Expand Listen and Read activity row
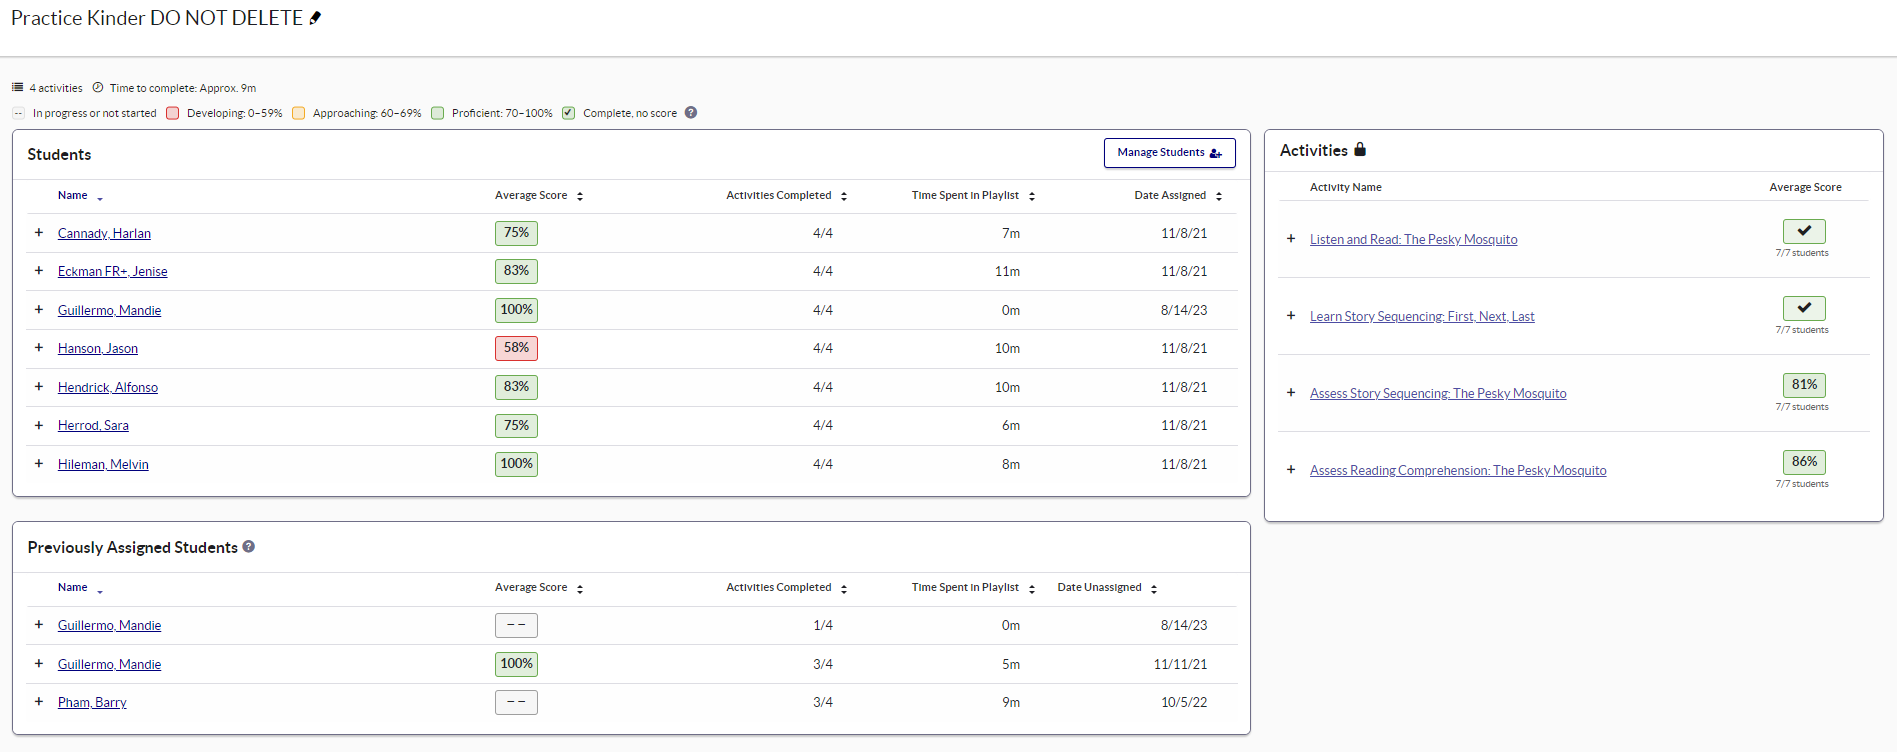The width and height of the screenshot is (1897, 752). coord(1291,238)
